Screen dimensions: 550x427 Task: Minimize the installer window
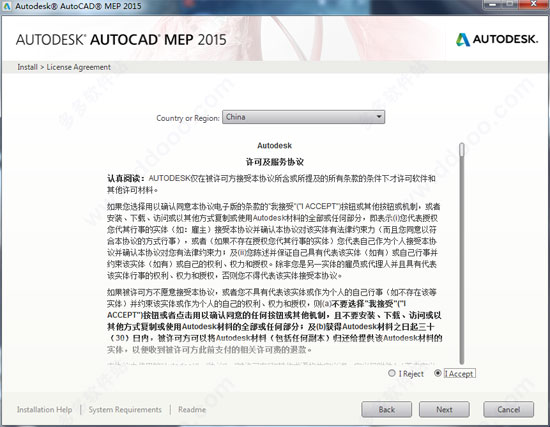pos(493,4)
